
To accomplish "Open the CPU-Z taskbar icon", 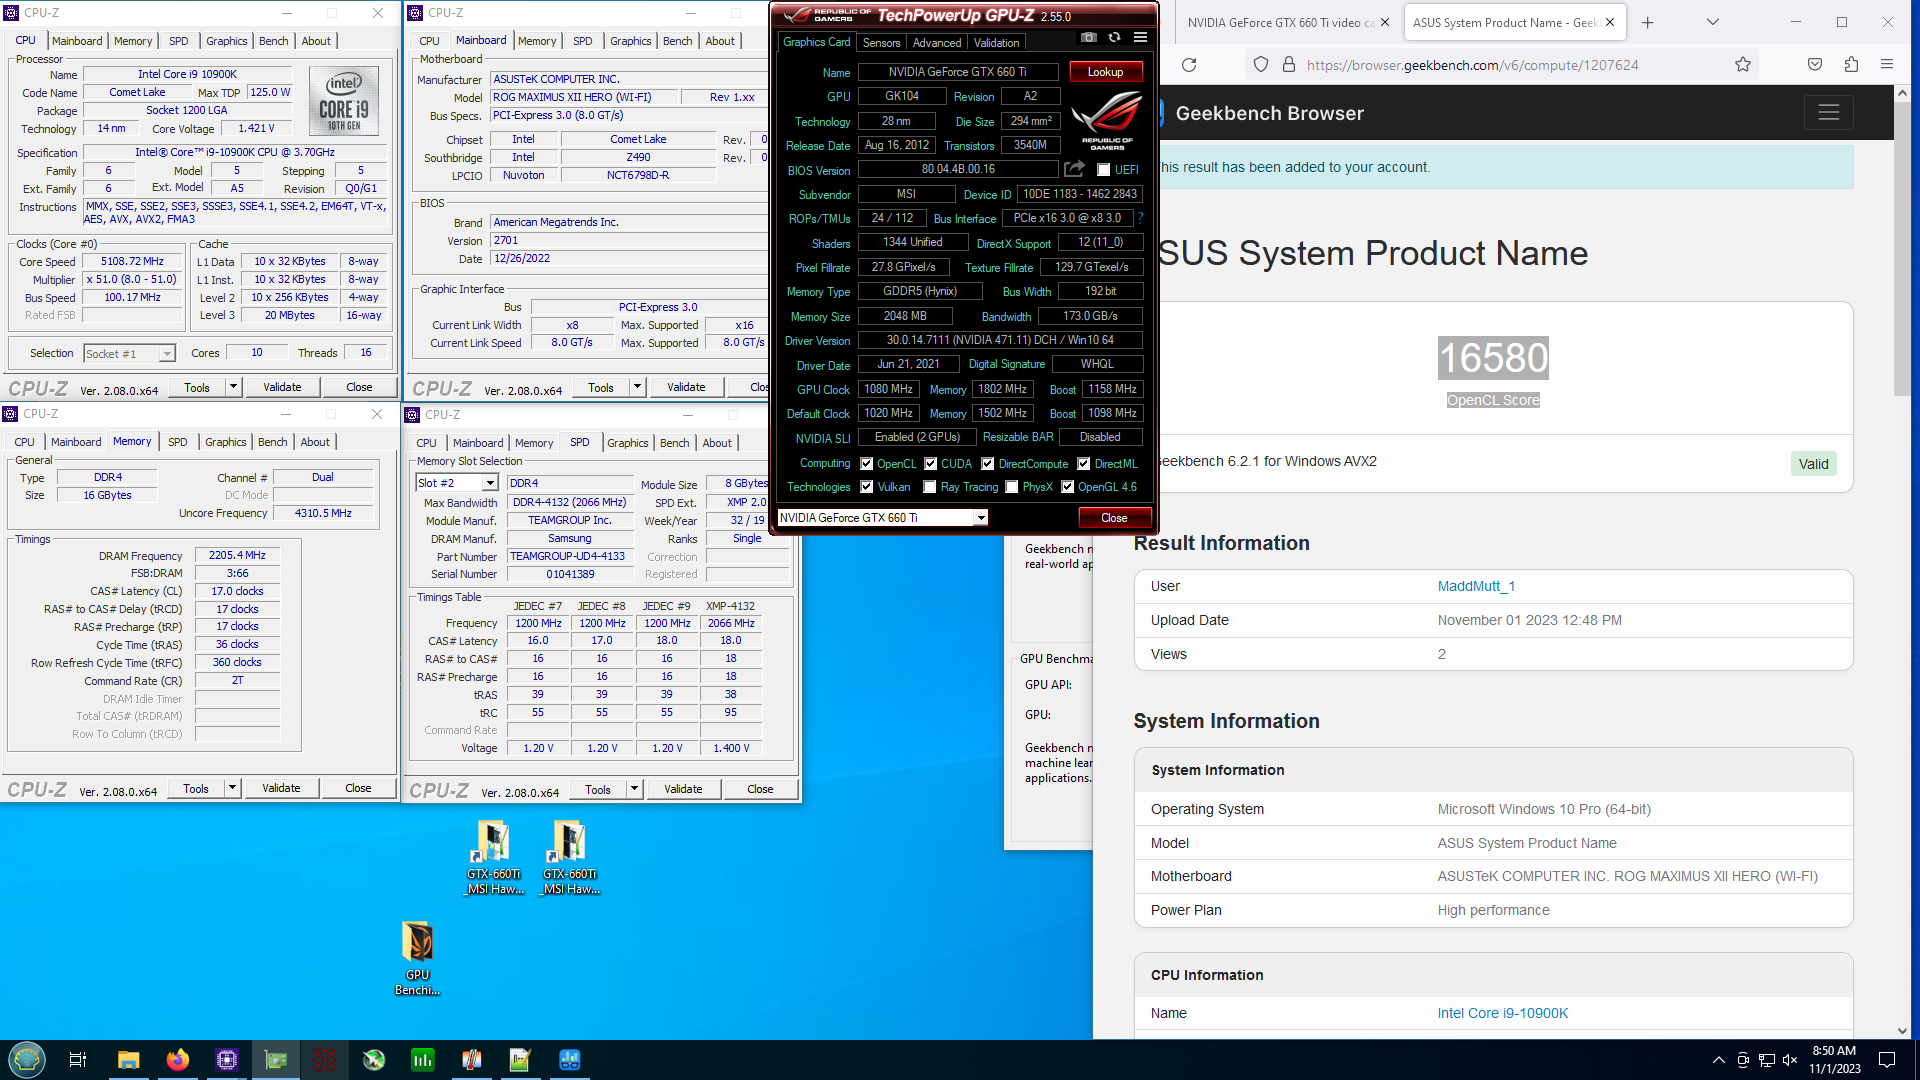I will [227, 1060].
